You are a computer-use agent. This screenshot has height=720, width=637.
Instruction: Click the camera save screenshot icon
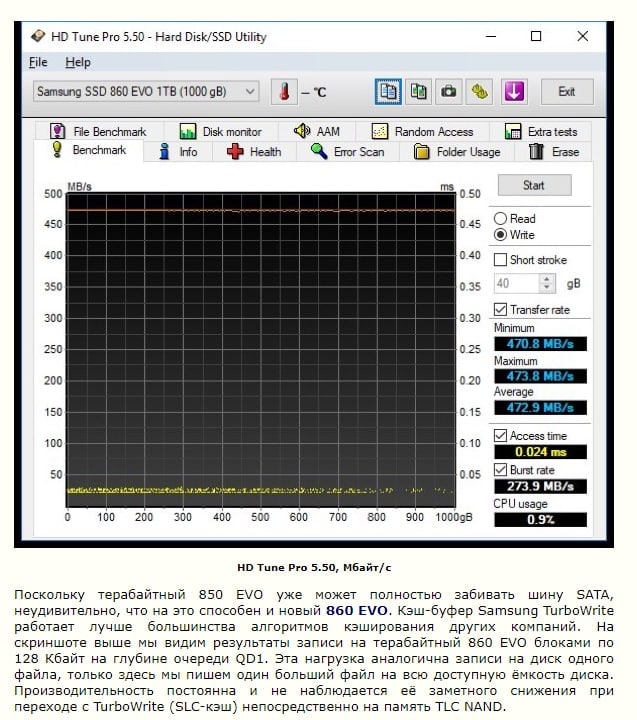pos(449,92)
